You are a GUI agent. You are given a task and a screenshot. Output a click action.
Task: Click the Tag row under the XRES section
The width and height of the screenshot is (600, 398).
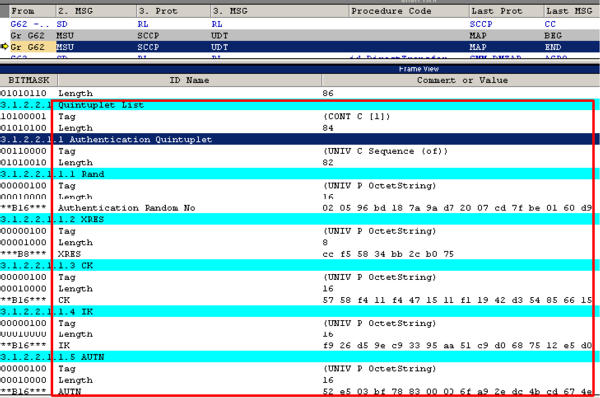[300, 231]
